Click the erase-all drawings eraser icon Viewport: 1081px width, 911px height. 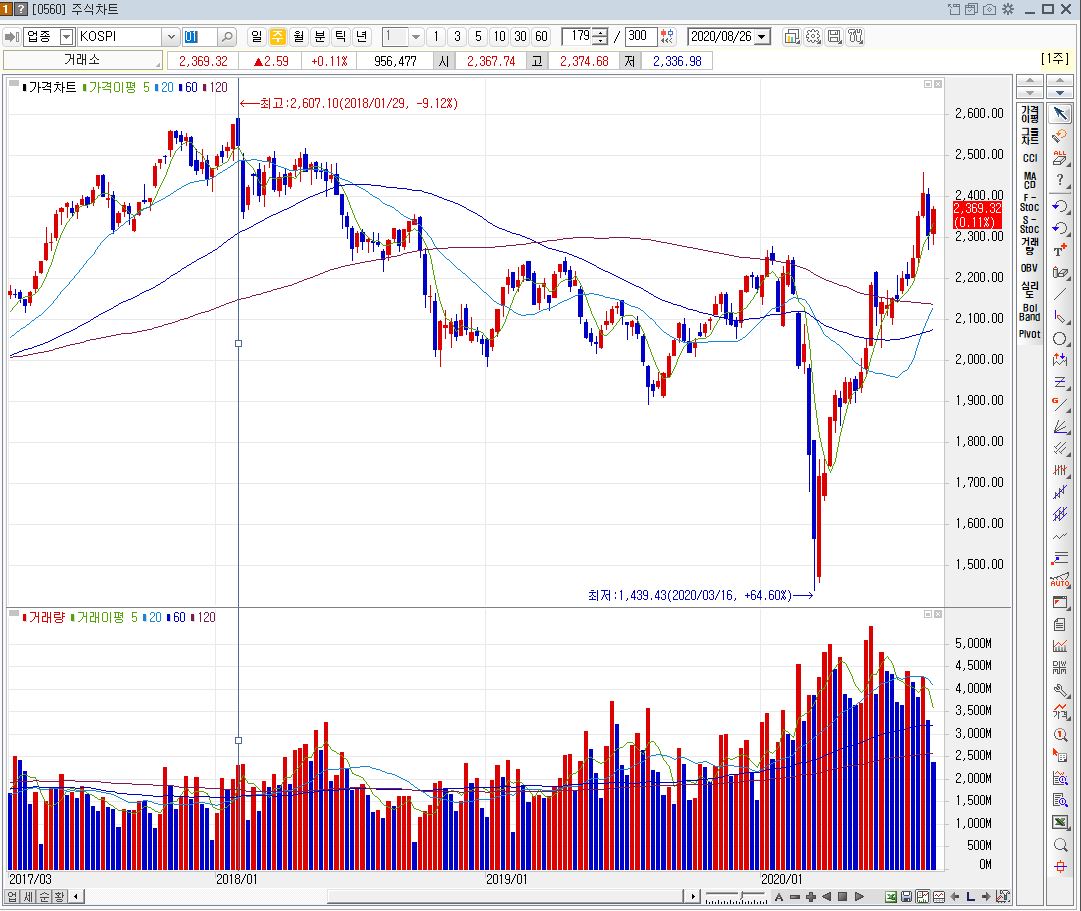pyautogui.click(x=1058, y=159)
